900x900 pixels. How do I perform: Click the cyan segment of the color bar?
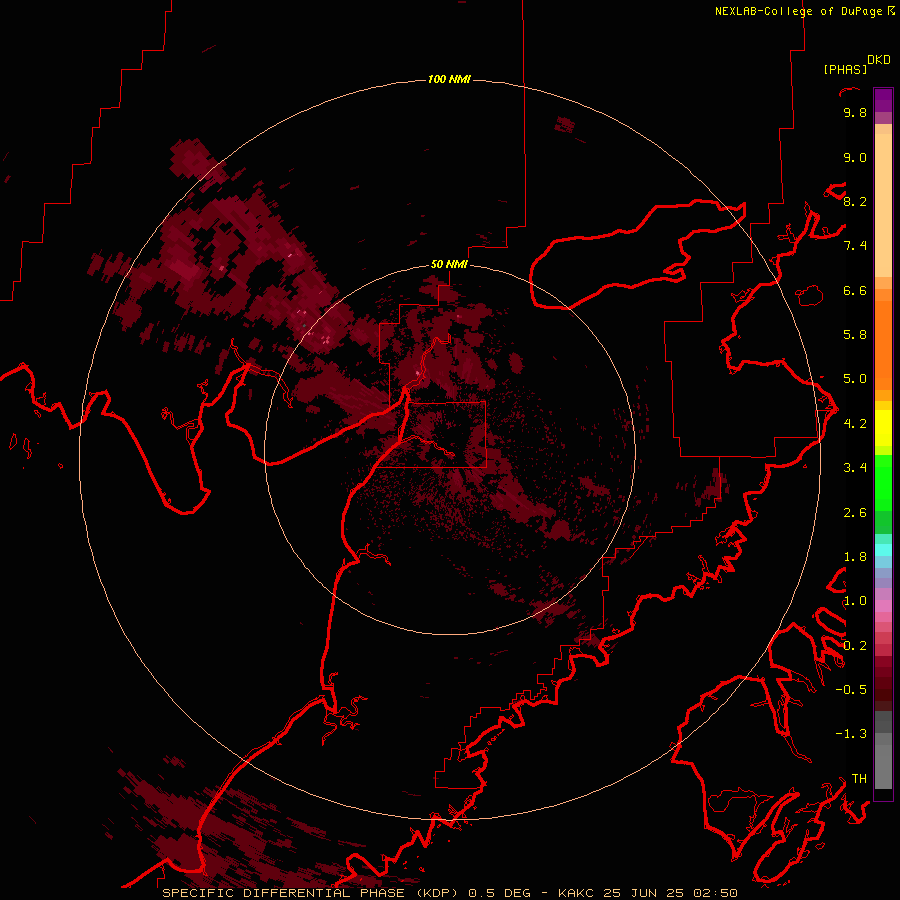point(883,550)
